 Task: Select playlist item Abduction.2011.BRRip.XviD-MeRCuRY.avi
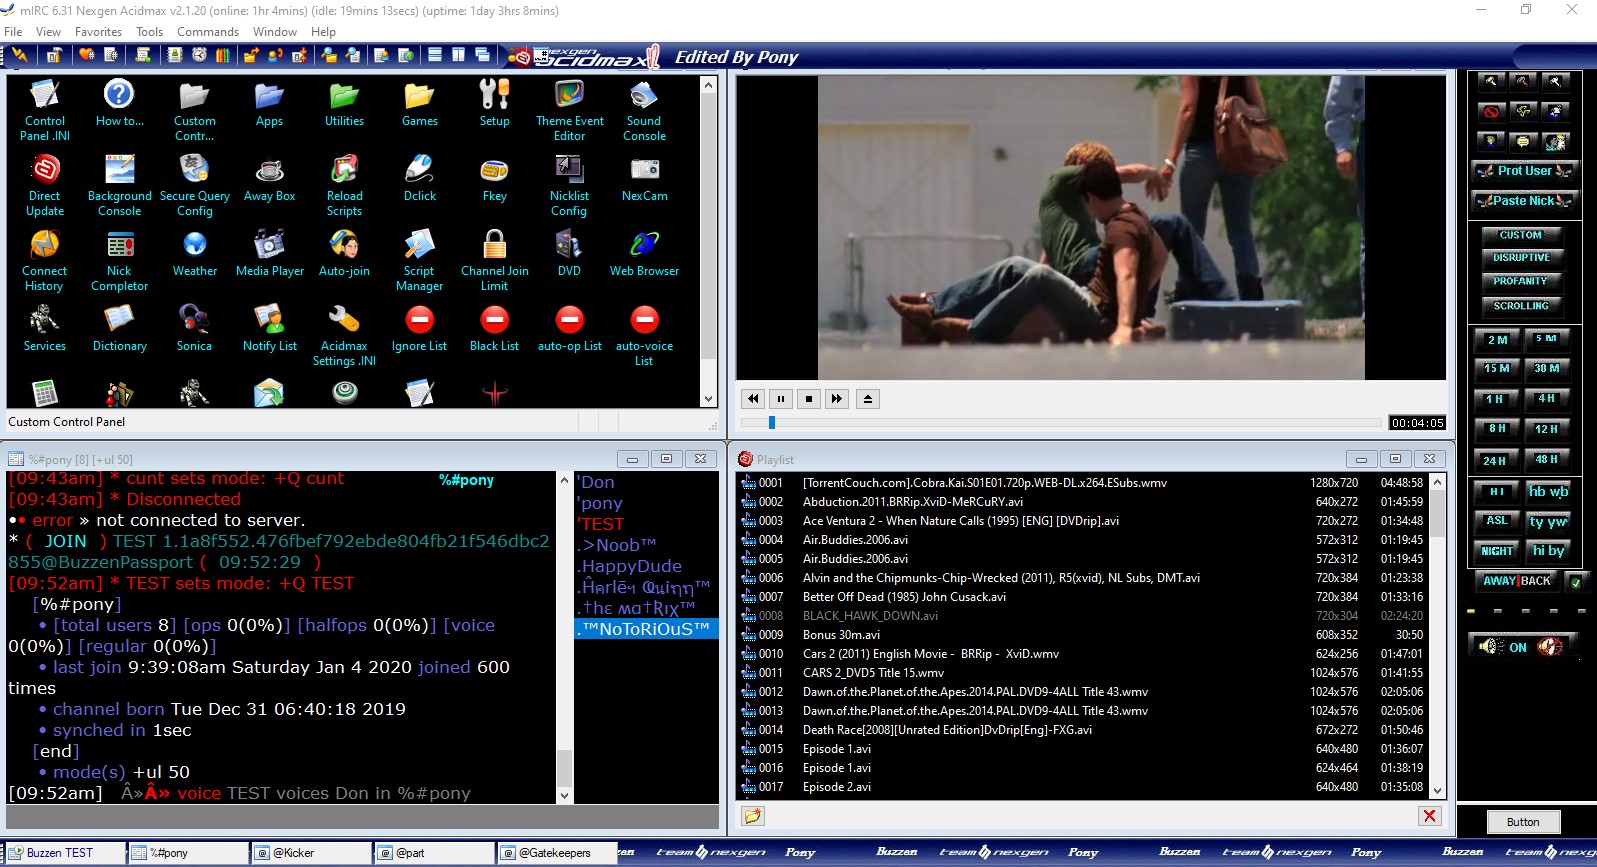[1085, 502]
